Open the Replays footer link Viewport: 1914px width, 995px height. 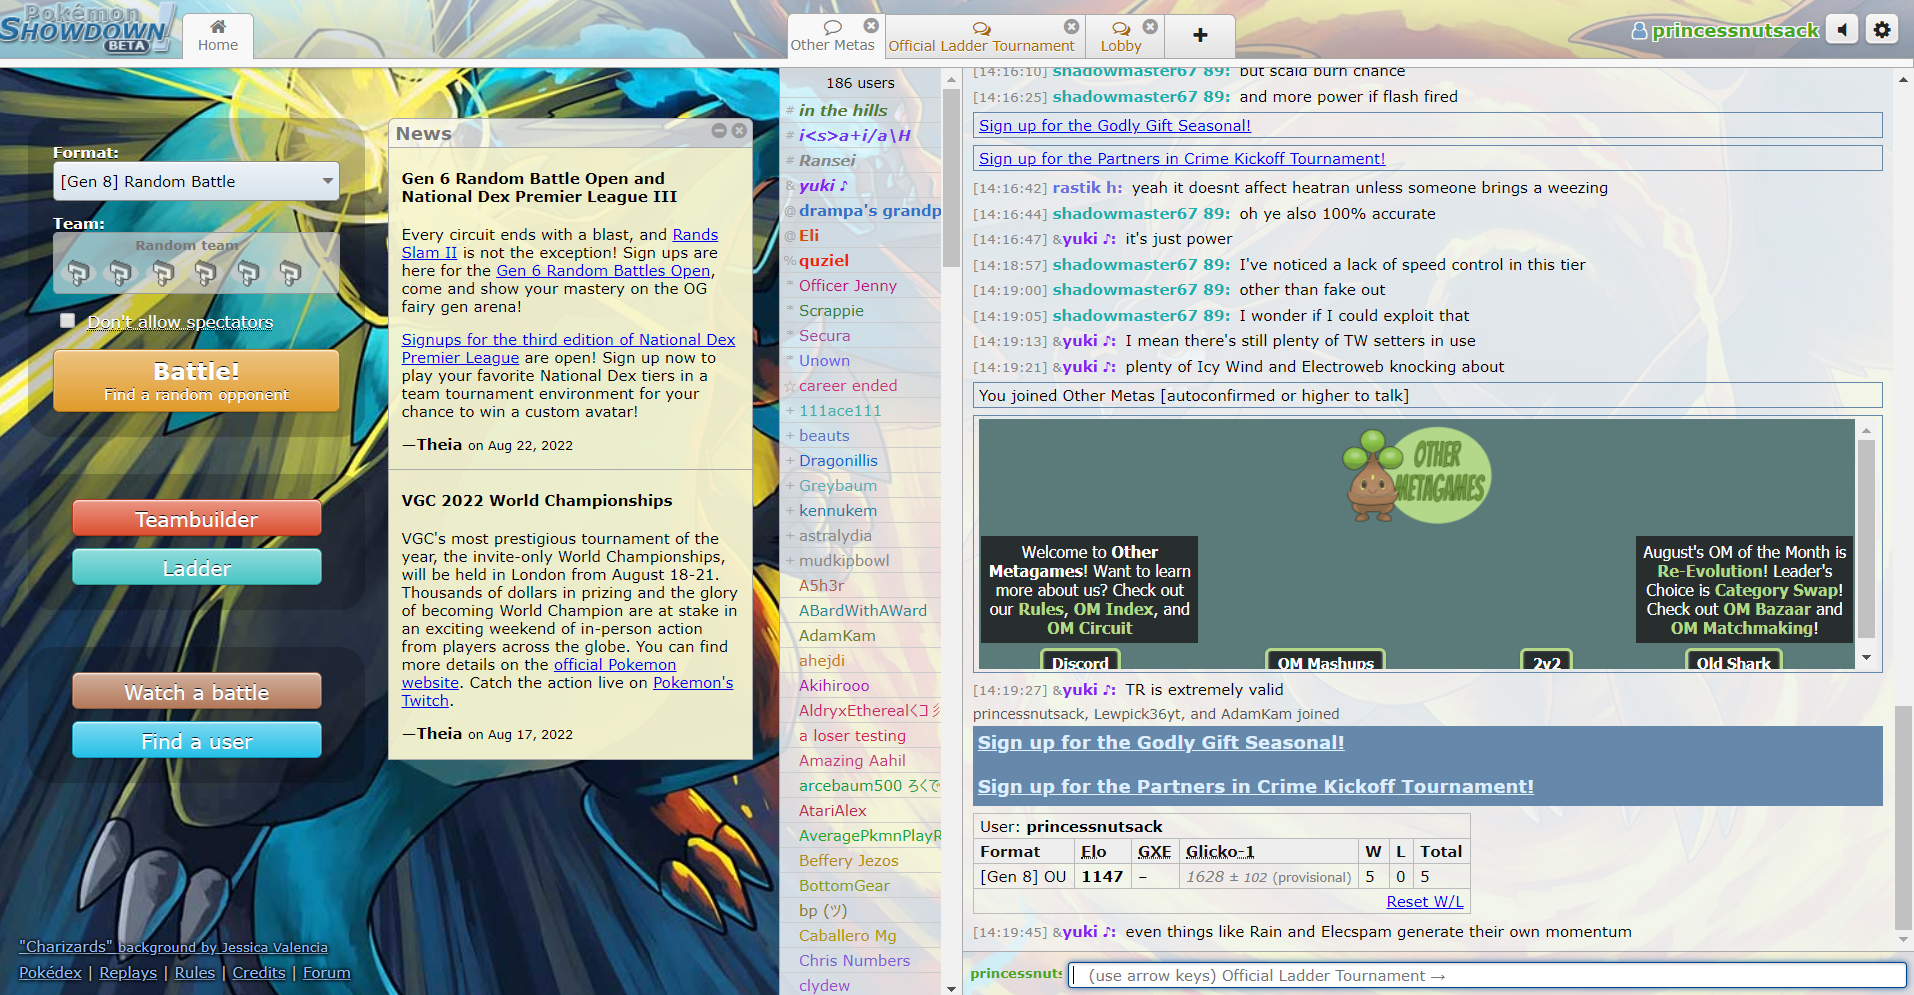(x=128, y=972)
